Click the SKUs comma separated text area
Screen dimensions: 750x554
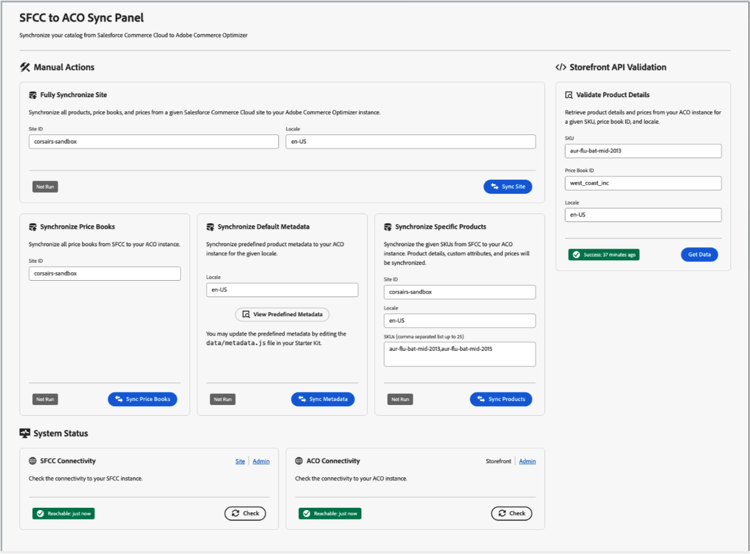(460, 354)
